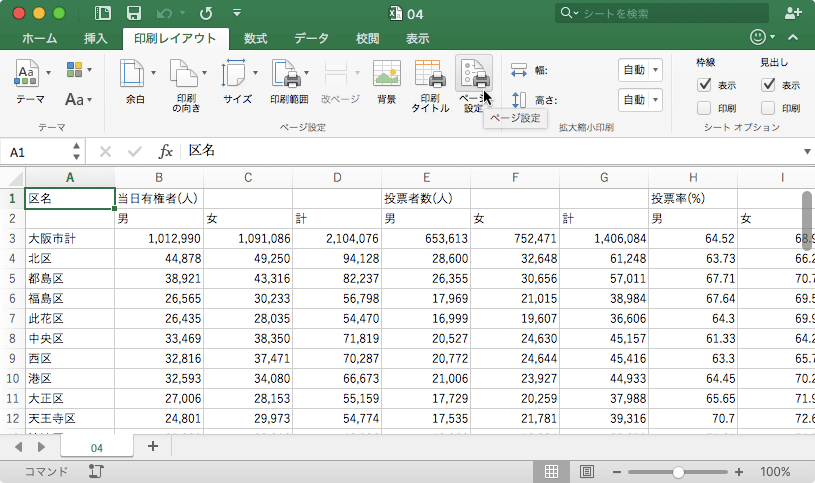Click the undo arrow icon
815x483 pixels.
(164, 13)
